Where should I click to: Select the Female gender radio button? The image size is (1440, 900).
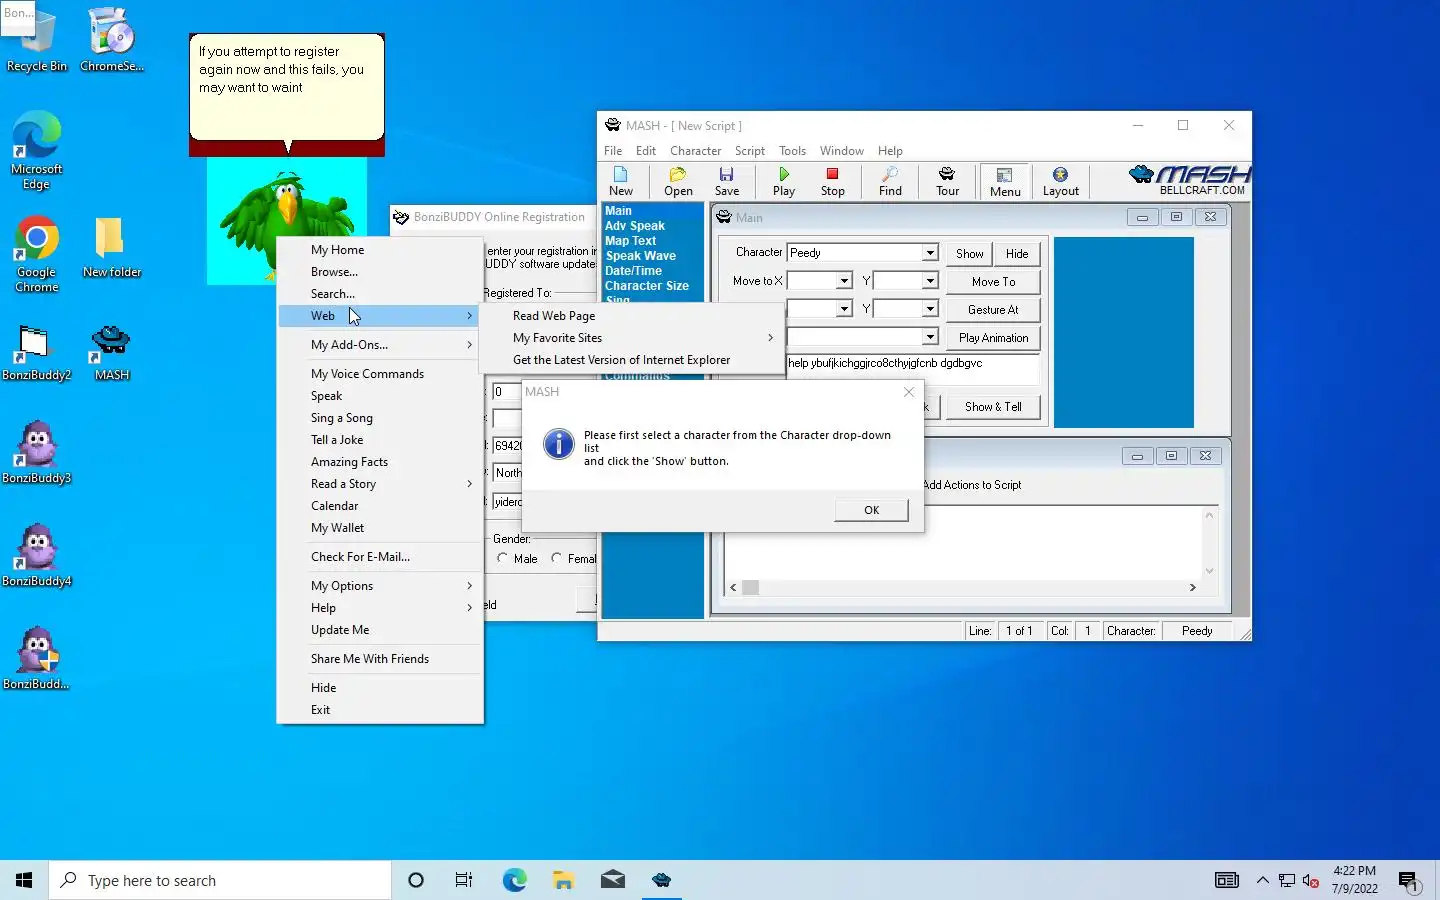tap(556, 558)
